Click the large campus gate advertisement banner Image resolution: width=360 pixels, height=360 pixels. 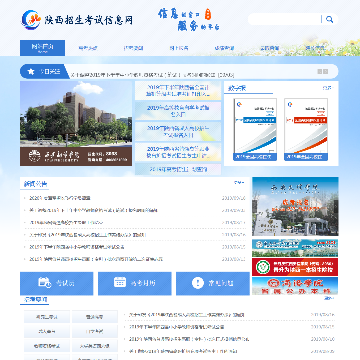[x=295, y=206]
